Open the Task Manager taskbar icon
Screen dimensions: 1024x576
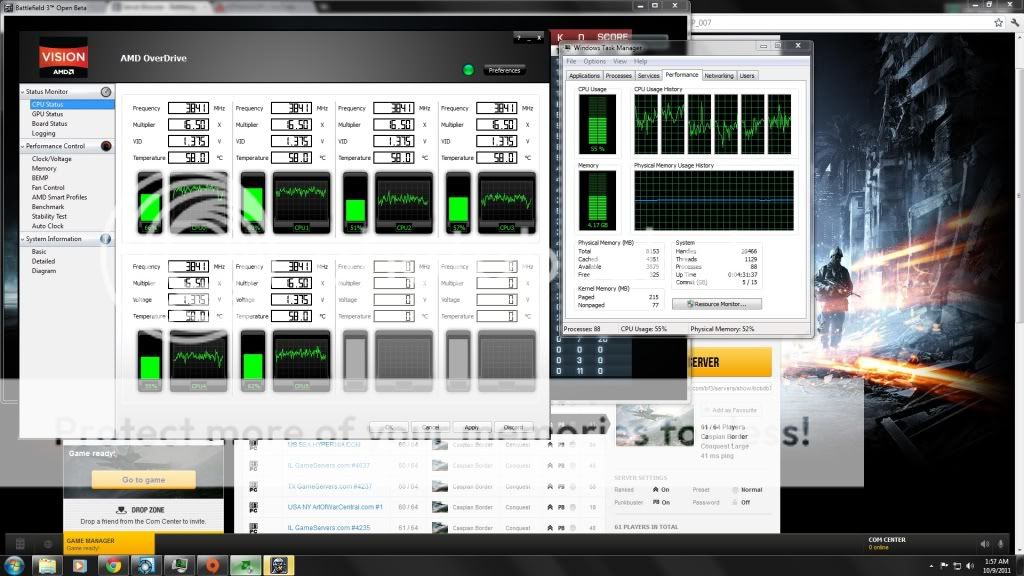pos(179,565)
